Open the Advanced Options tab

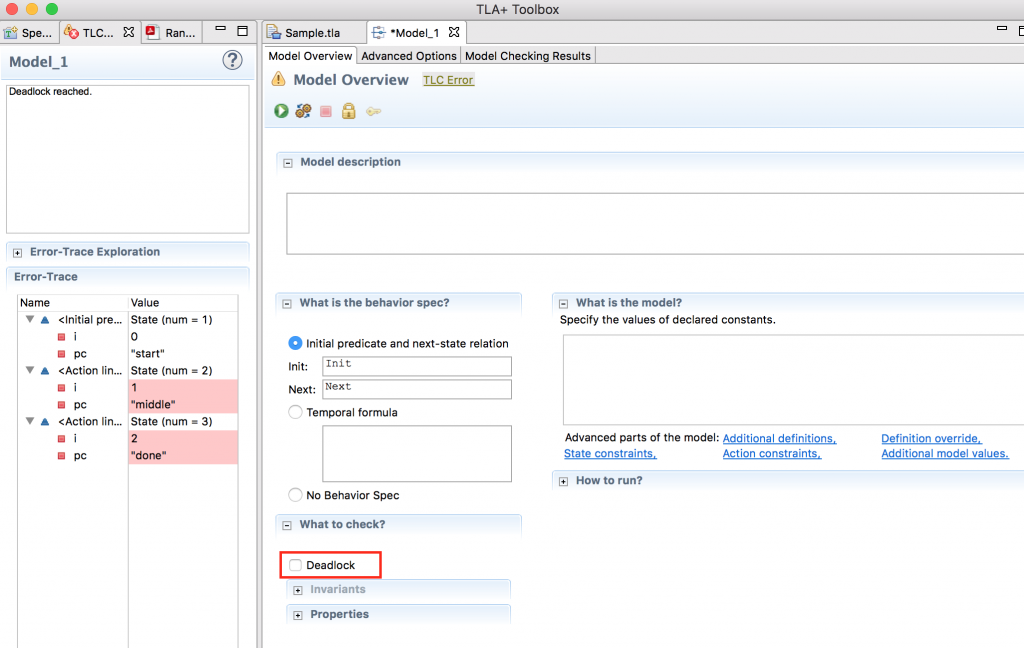(409, 56)
